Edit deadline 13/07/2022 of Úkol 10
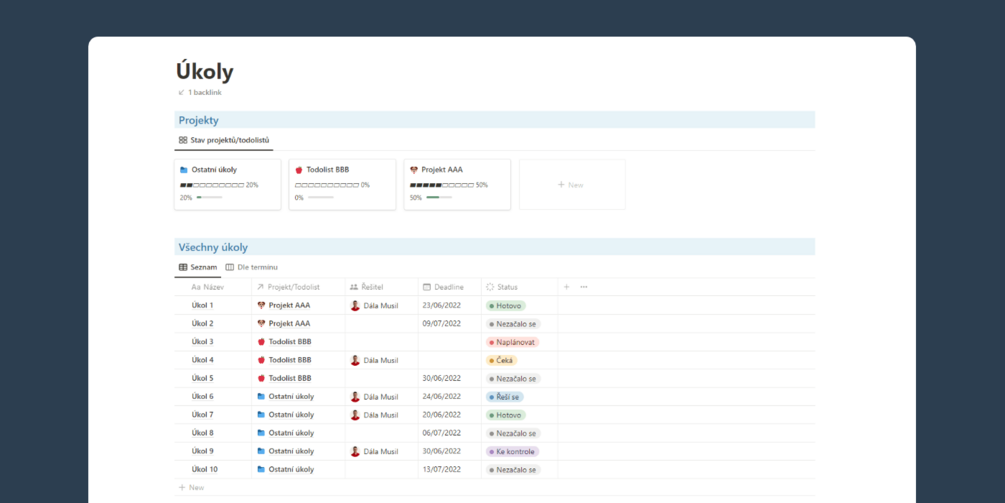 [442, 469]
